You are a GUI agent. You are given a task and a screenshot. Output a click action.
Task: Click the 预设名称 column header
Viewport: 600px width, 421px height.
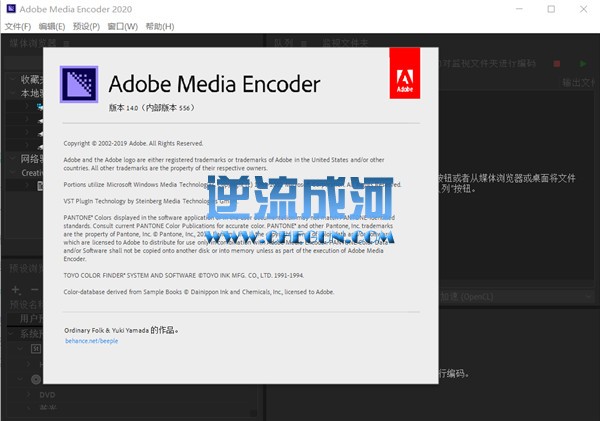click(x=26, y=305)
